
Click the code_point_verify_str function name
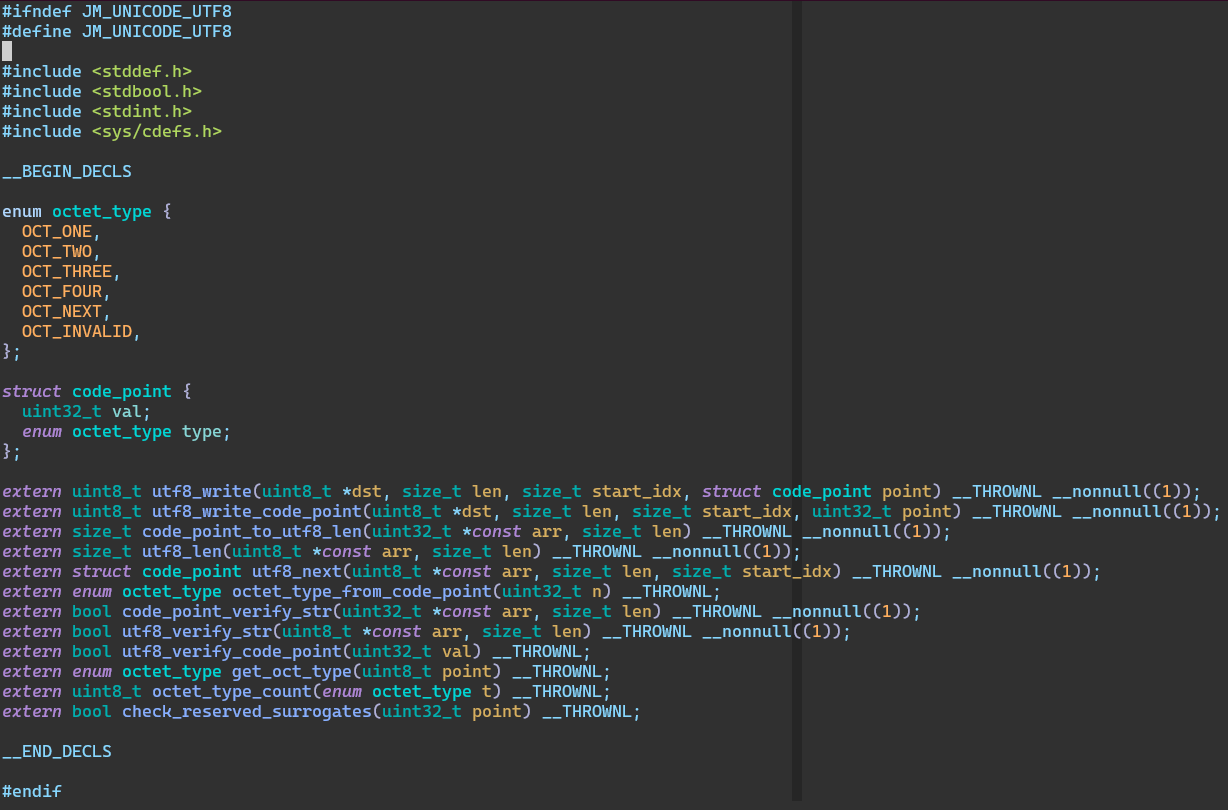[227, 611]
